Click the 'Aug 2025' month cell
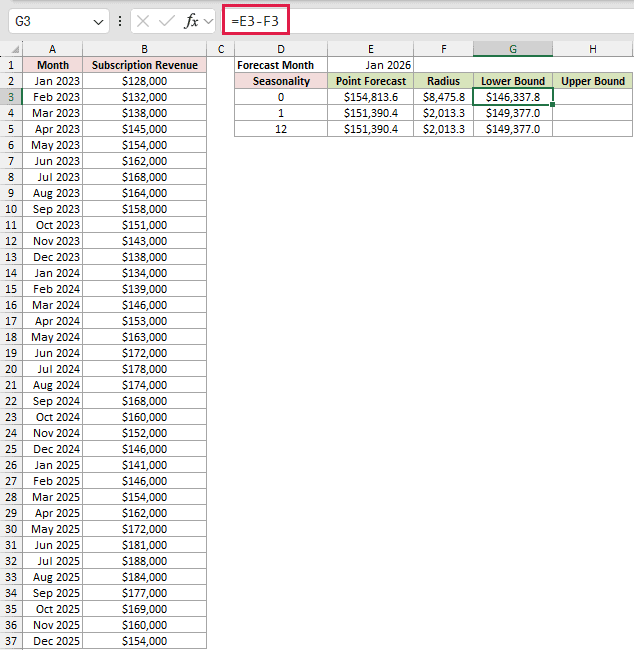The image size is (634, 650). (x=53, y=577)
